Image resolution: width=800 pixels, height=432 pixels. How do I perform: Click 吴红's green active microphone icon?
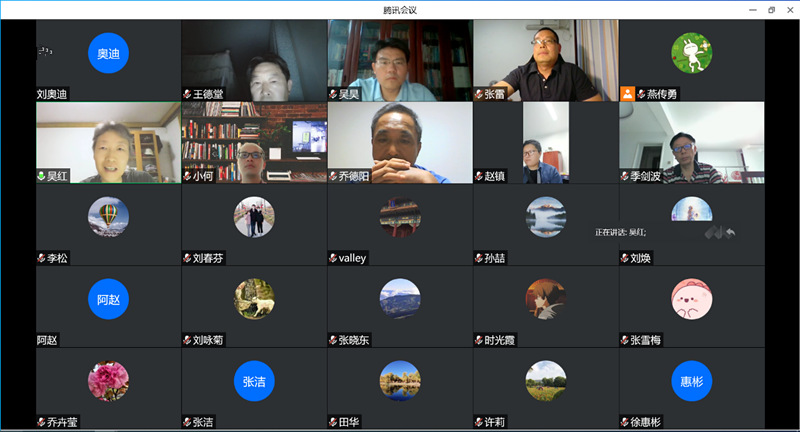click(41, 176)
